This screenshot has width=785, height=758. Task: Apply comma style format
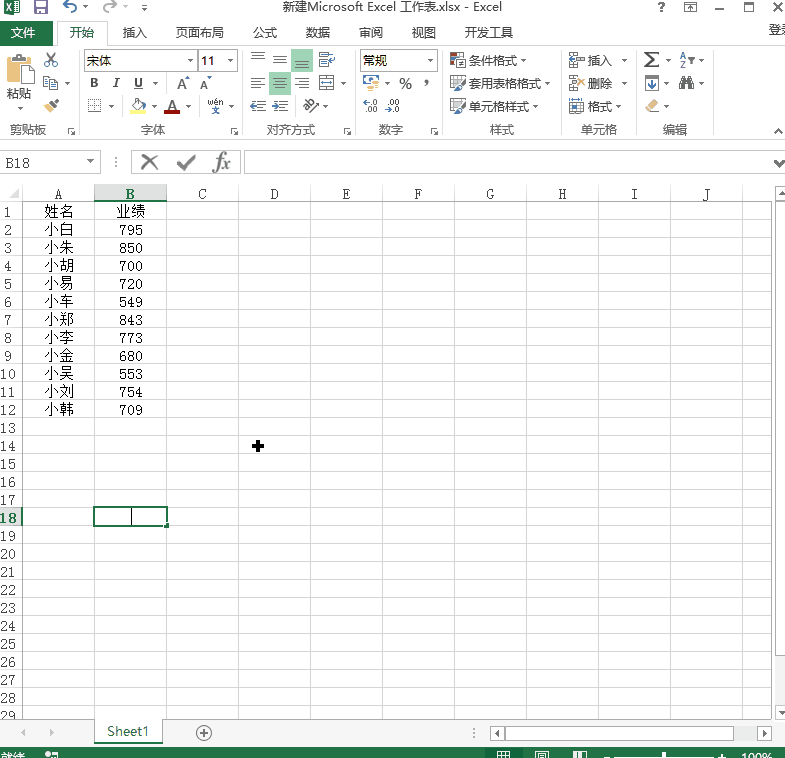pos(427,83)
